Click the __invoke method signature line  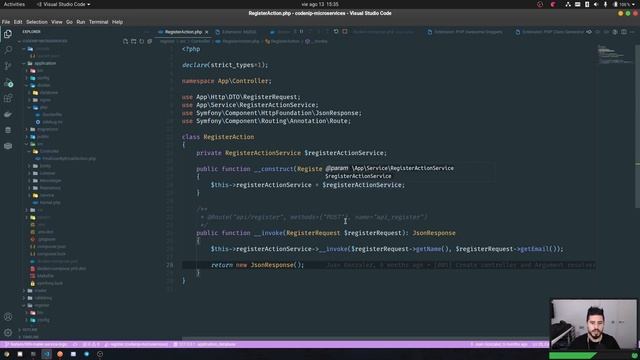(326, 233)
